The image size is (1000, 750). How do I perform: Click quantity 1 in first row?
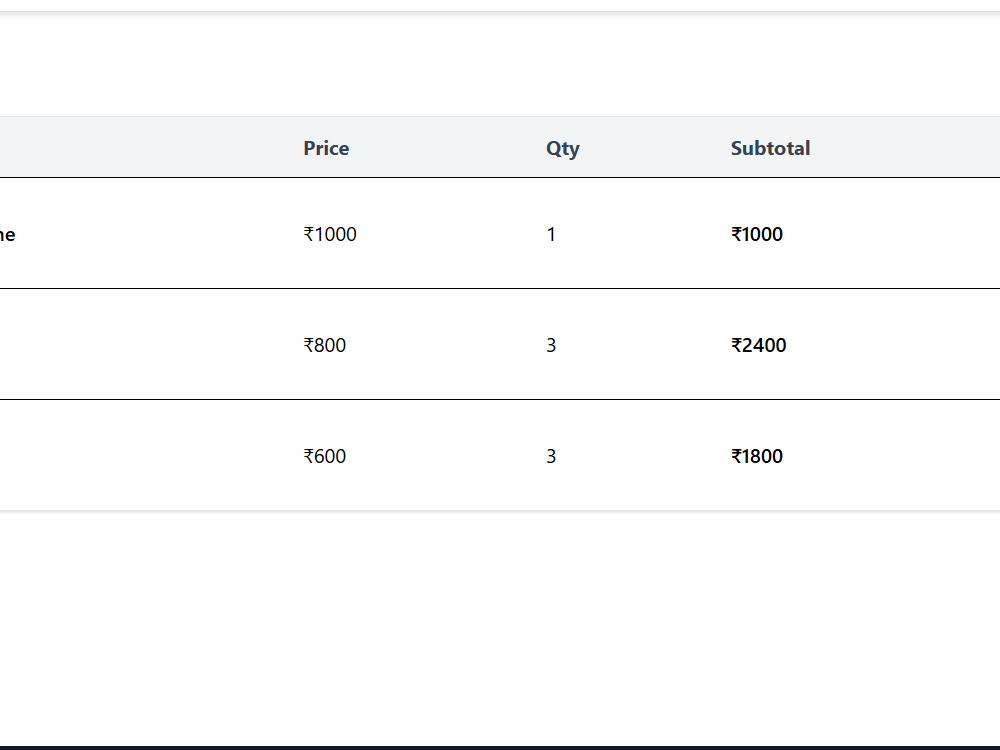click(x=551, y=234)
